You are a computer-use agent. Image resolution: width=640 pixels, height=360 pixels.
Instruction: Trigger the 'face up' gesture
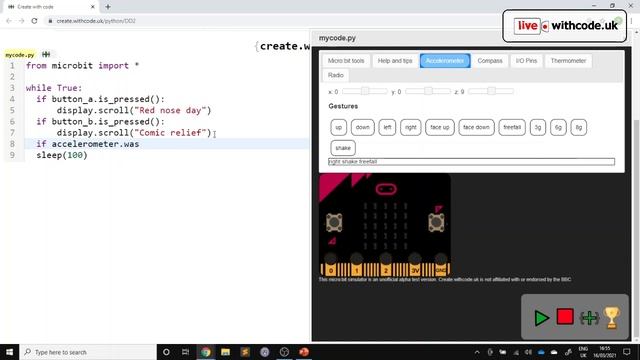[440, 127]
